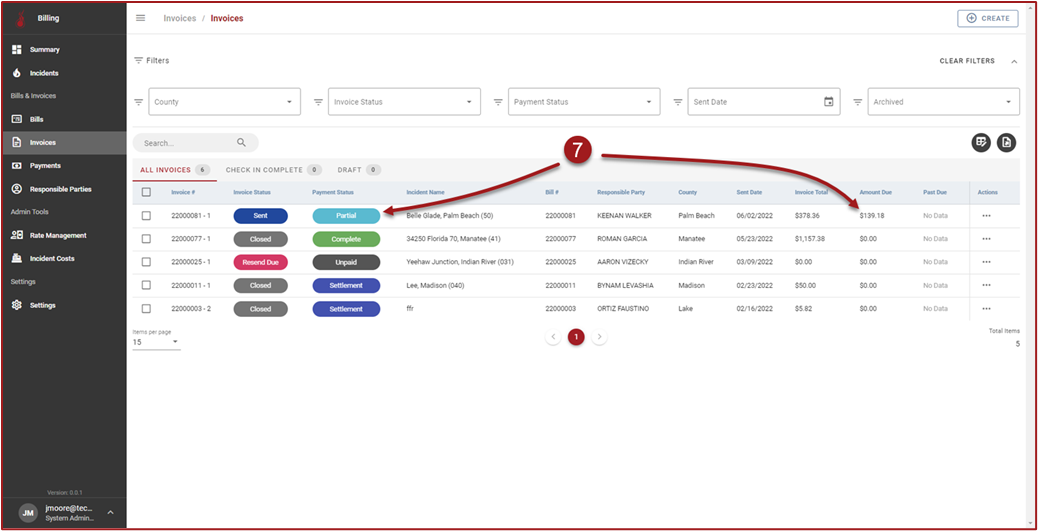Click the Create button
This screenshot has height=531, width=1038.
click(987, 18)
